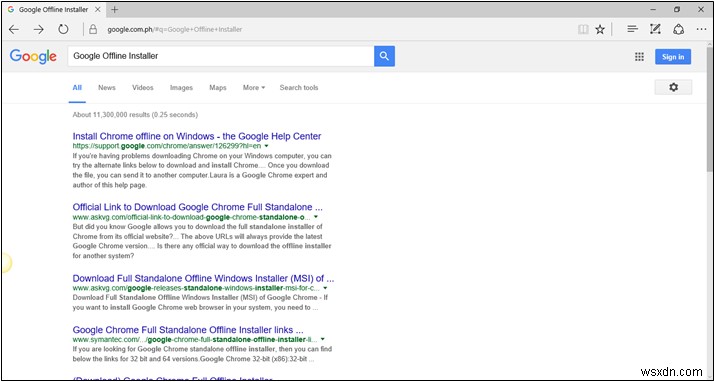Viewport: 714px width, 382px height.
Task: Switch to the Videos results tab
Action: [x=143, y=87]
